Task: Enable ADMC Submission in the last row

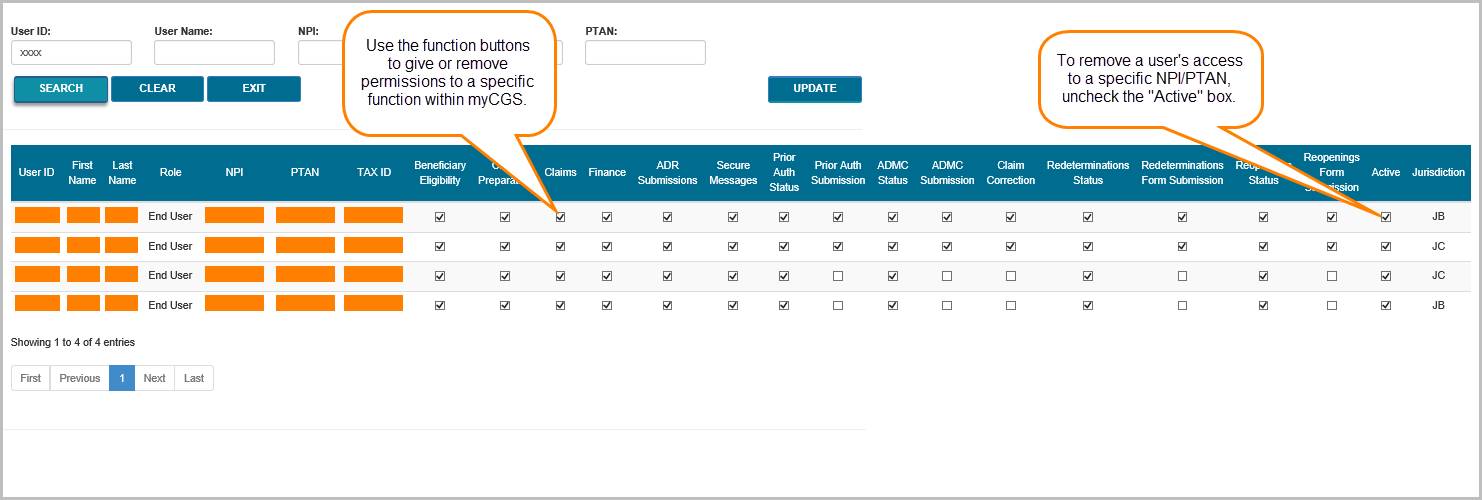Action: (x=946, y=306)
